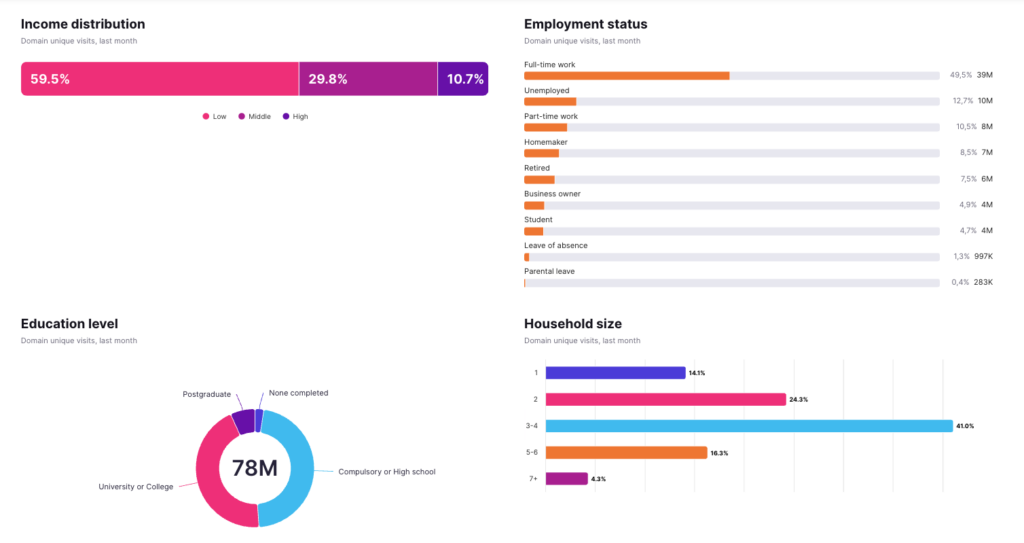Viewport: 1024px width, 543px height.
Task: Select the 59.5% low income bar segment
Action: [x=160, y=79]
